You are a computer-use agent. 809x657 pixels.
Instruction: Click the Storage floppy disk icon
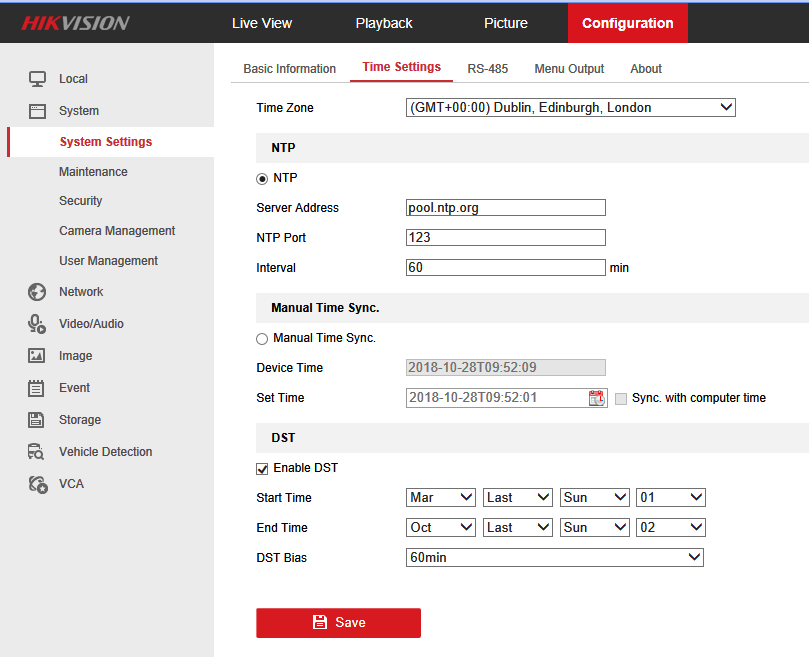tap(37, 420)
